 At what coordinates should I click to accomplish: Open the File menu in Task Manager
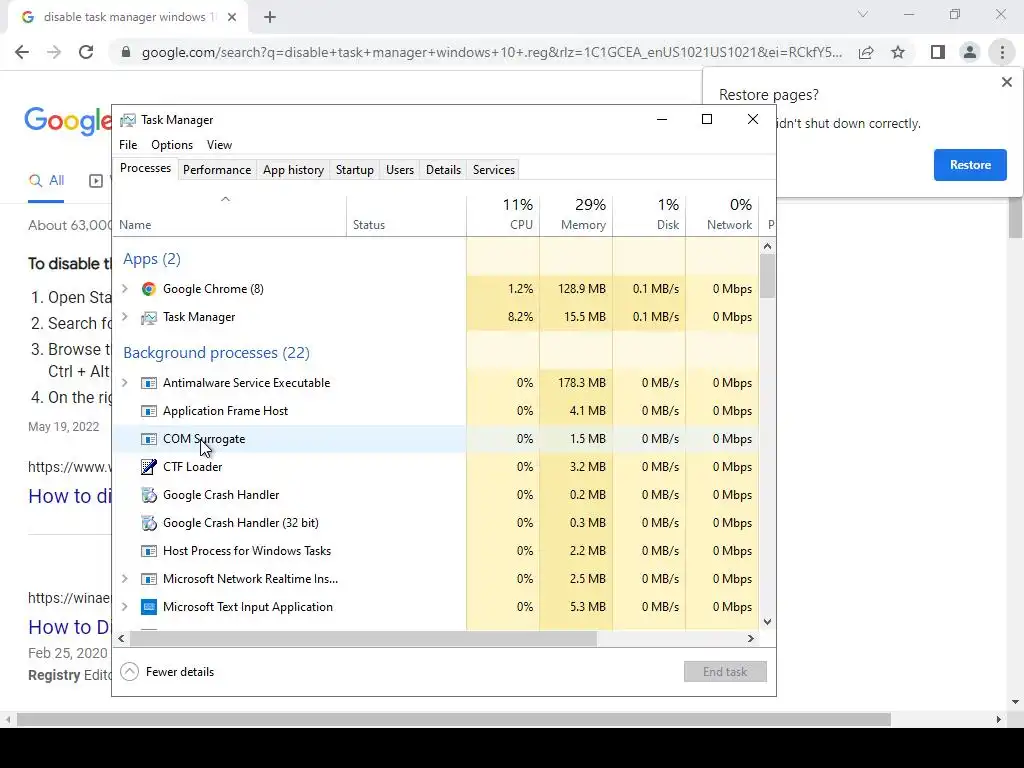[x=128, y=145]
